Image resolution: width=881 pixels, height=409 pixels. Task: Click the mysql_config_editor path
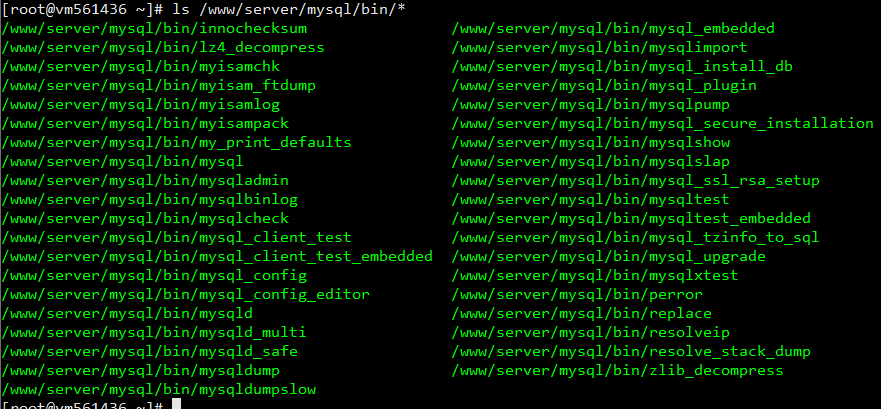coord(185,294)
